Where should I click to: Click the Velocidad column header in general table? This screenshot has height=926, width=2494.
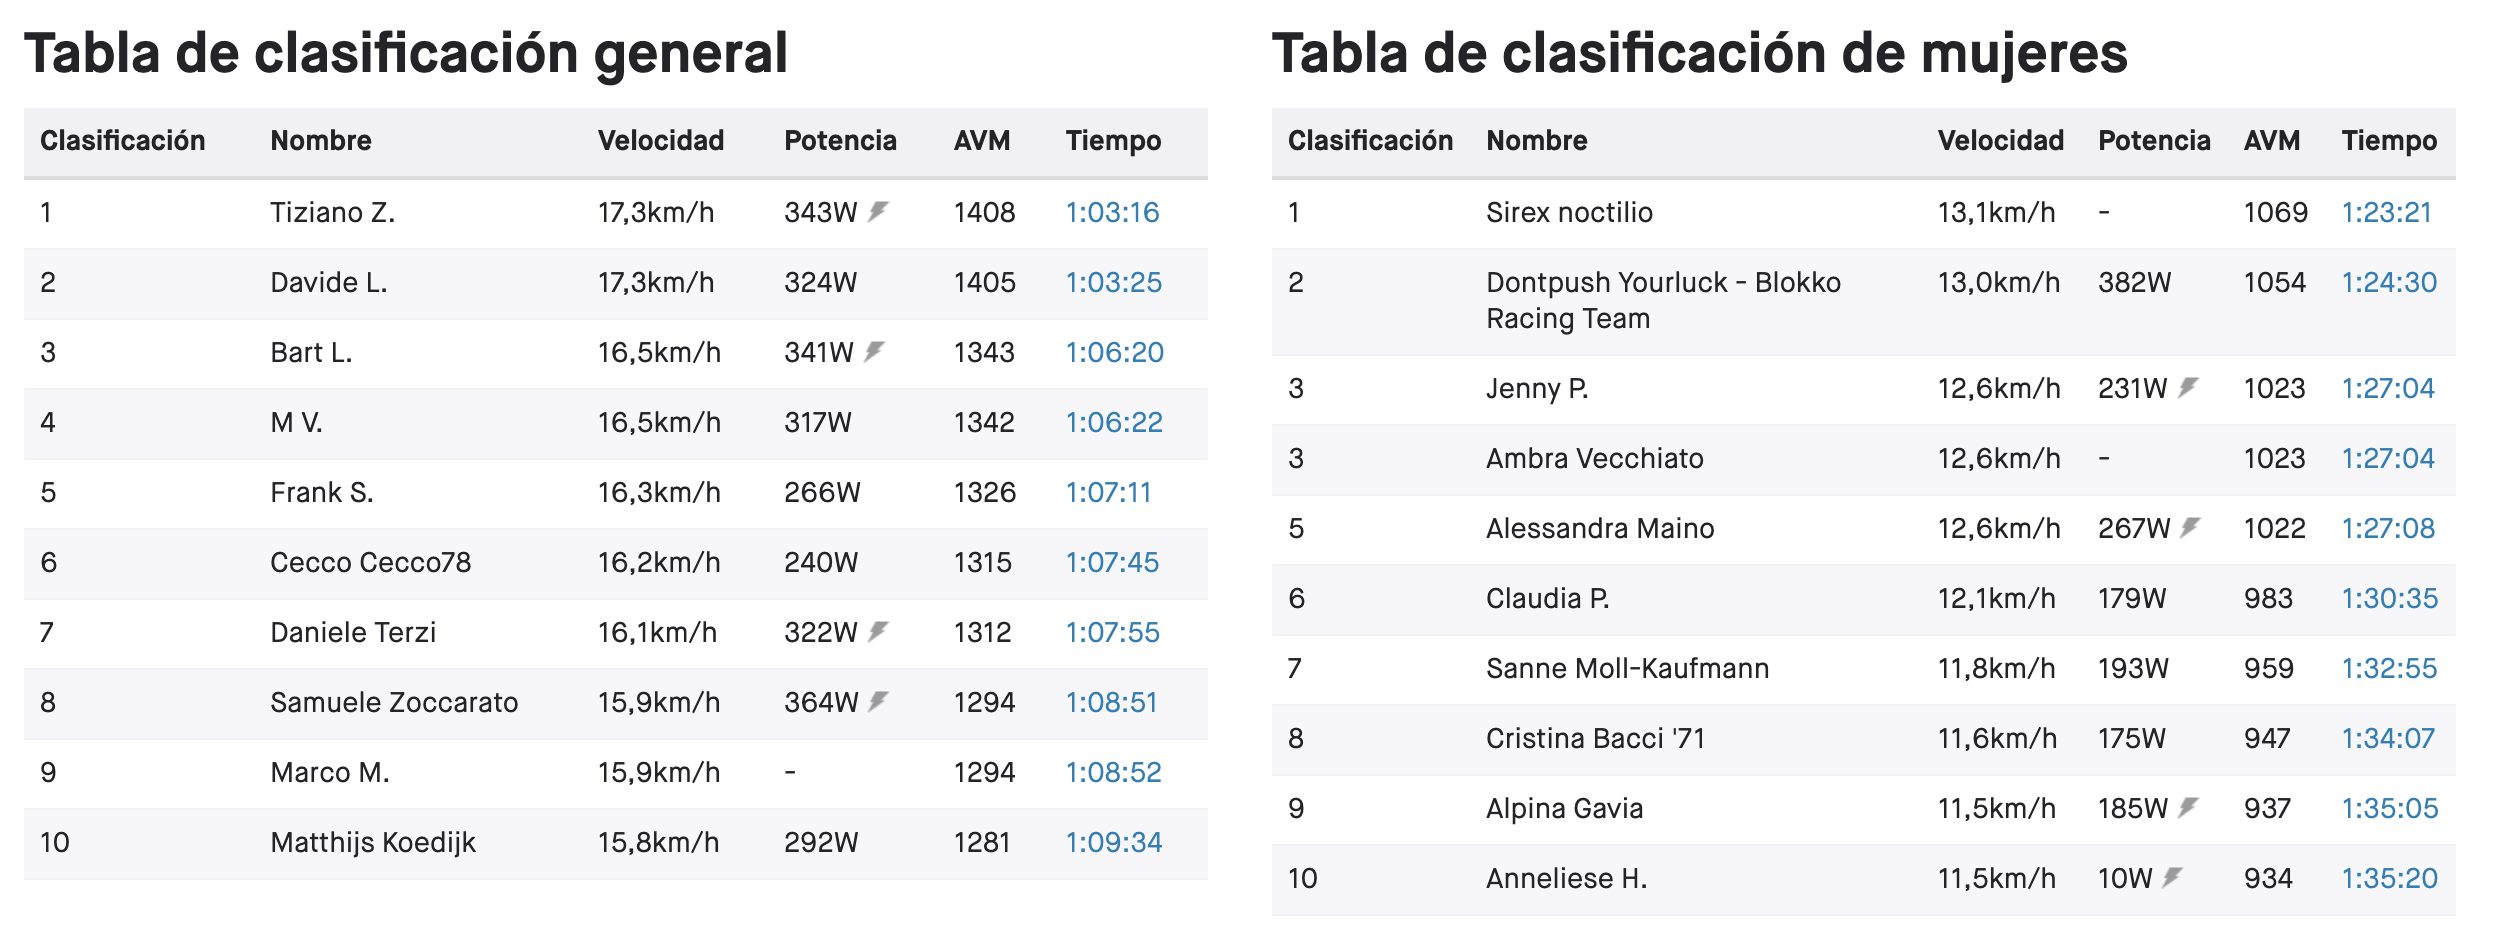pos(660,140)
